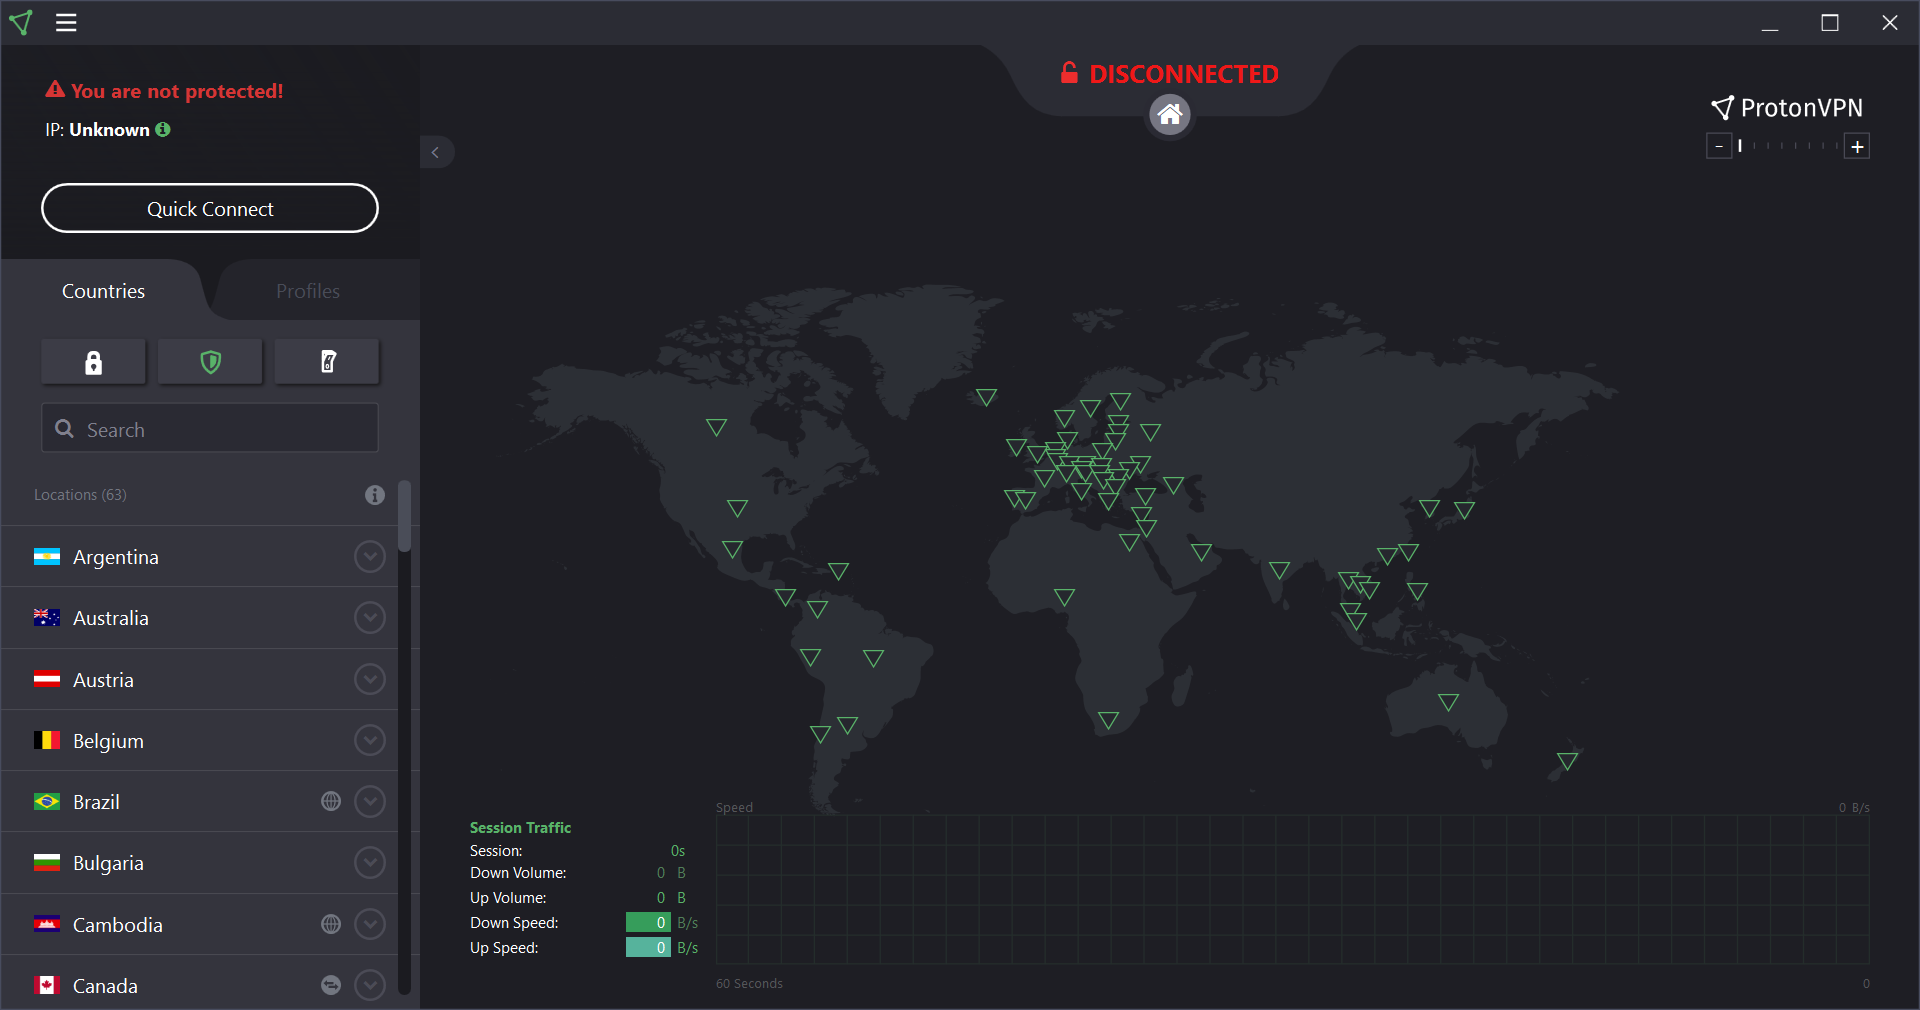This screenshot has width=1920, height=1010.
Task: Click the info icon beside IP Unknown
Action: pyautogui.click(x=162, y=129)
